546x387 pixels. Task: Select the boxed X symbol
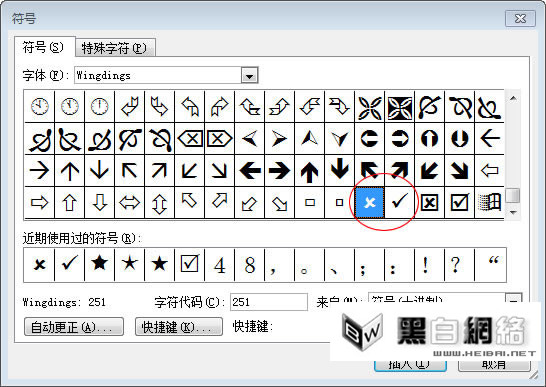[430, 202]
